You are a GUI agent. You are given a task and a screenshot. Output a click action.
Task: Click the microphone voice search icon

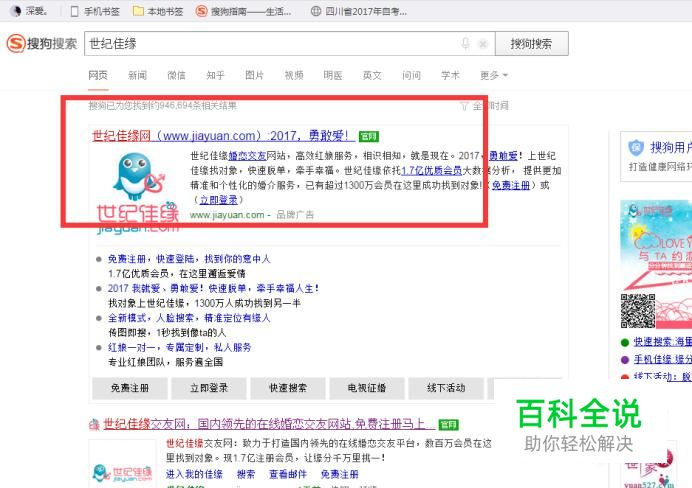point(465,43)
